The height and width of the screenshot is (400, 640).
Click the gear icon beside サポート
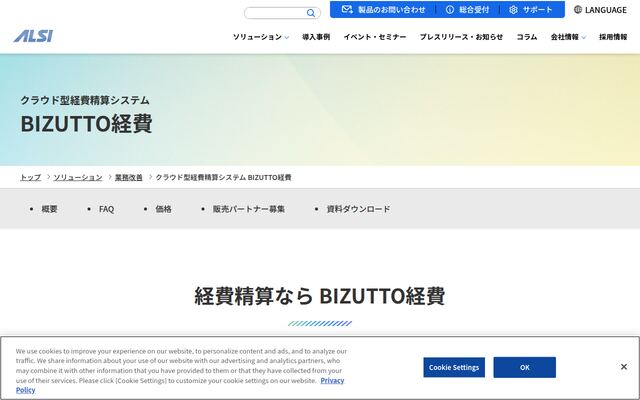click(x=513, y=9)
